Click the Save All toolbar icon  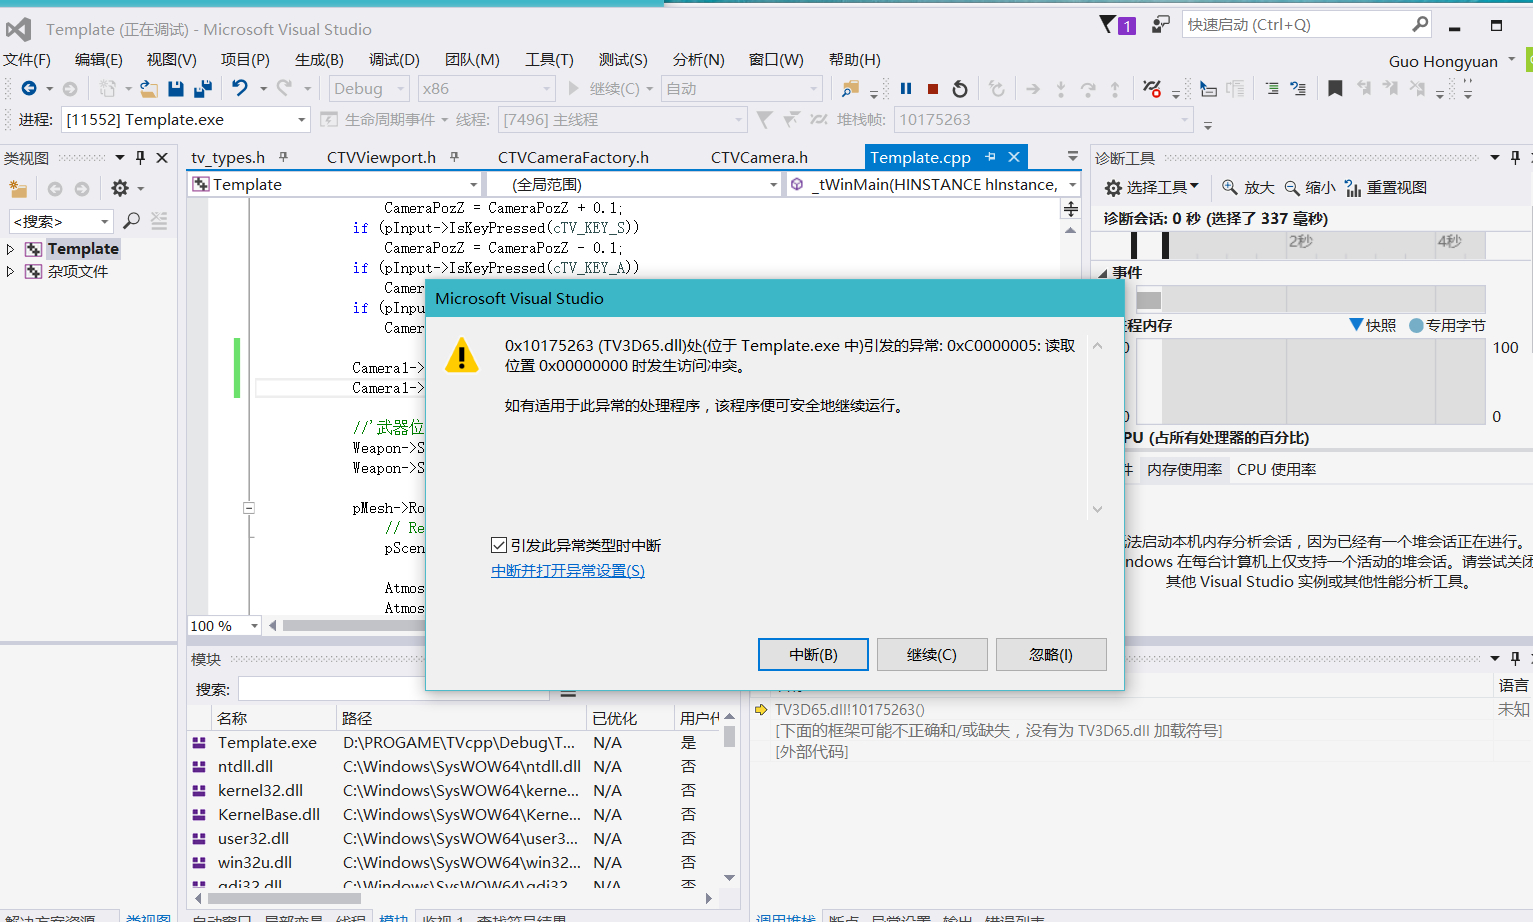coord(203,89)
